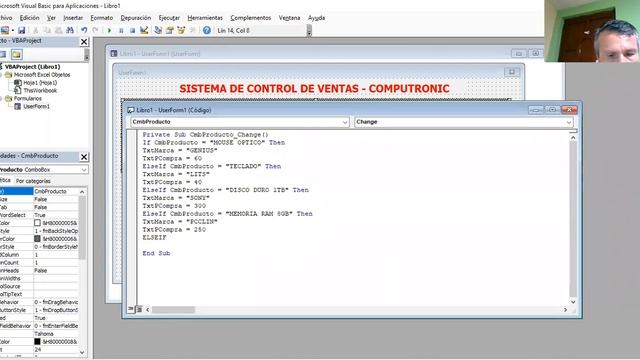Click the CmbProducto name property value
Viewport: 640px width, 360px height.
coord(56,191)
